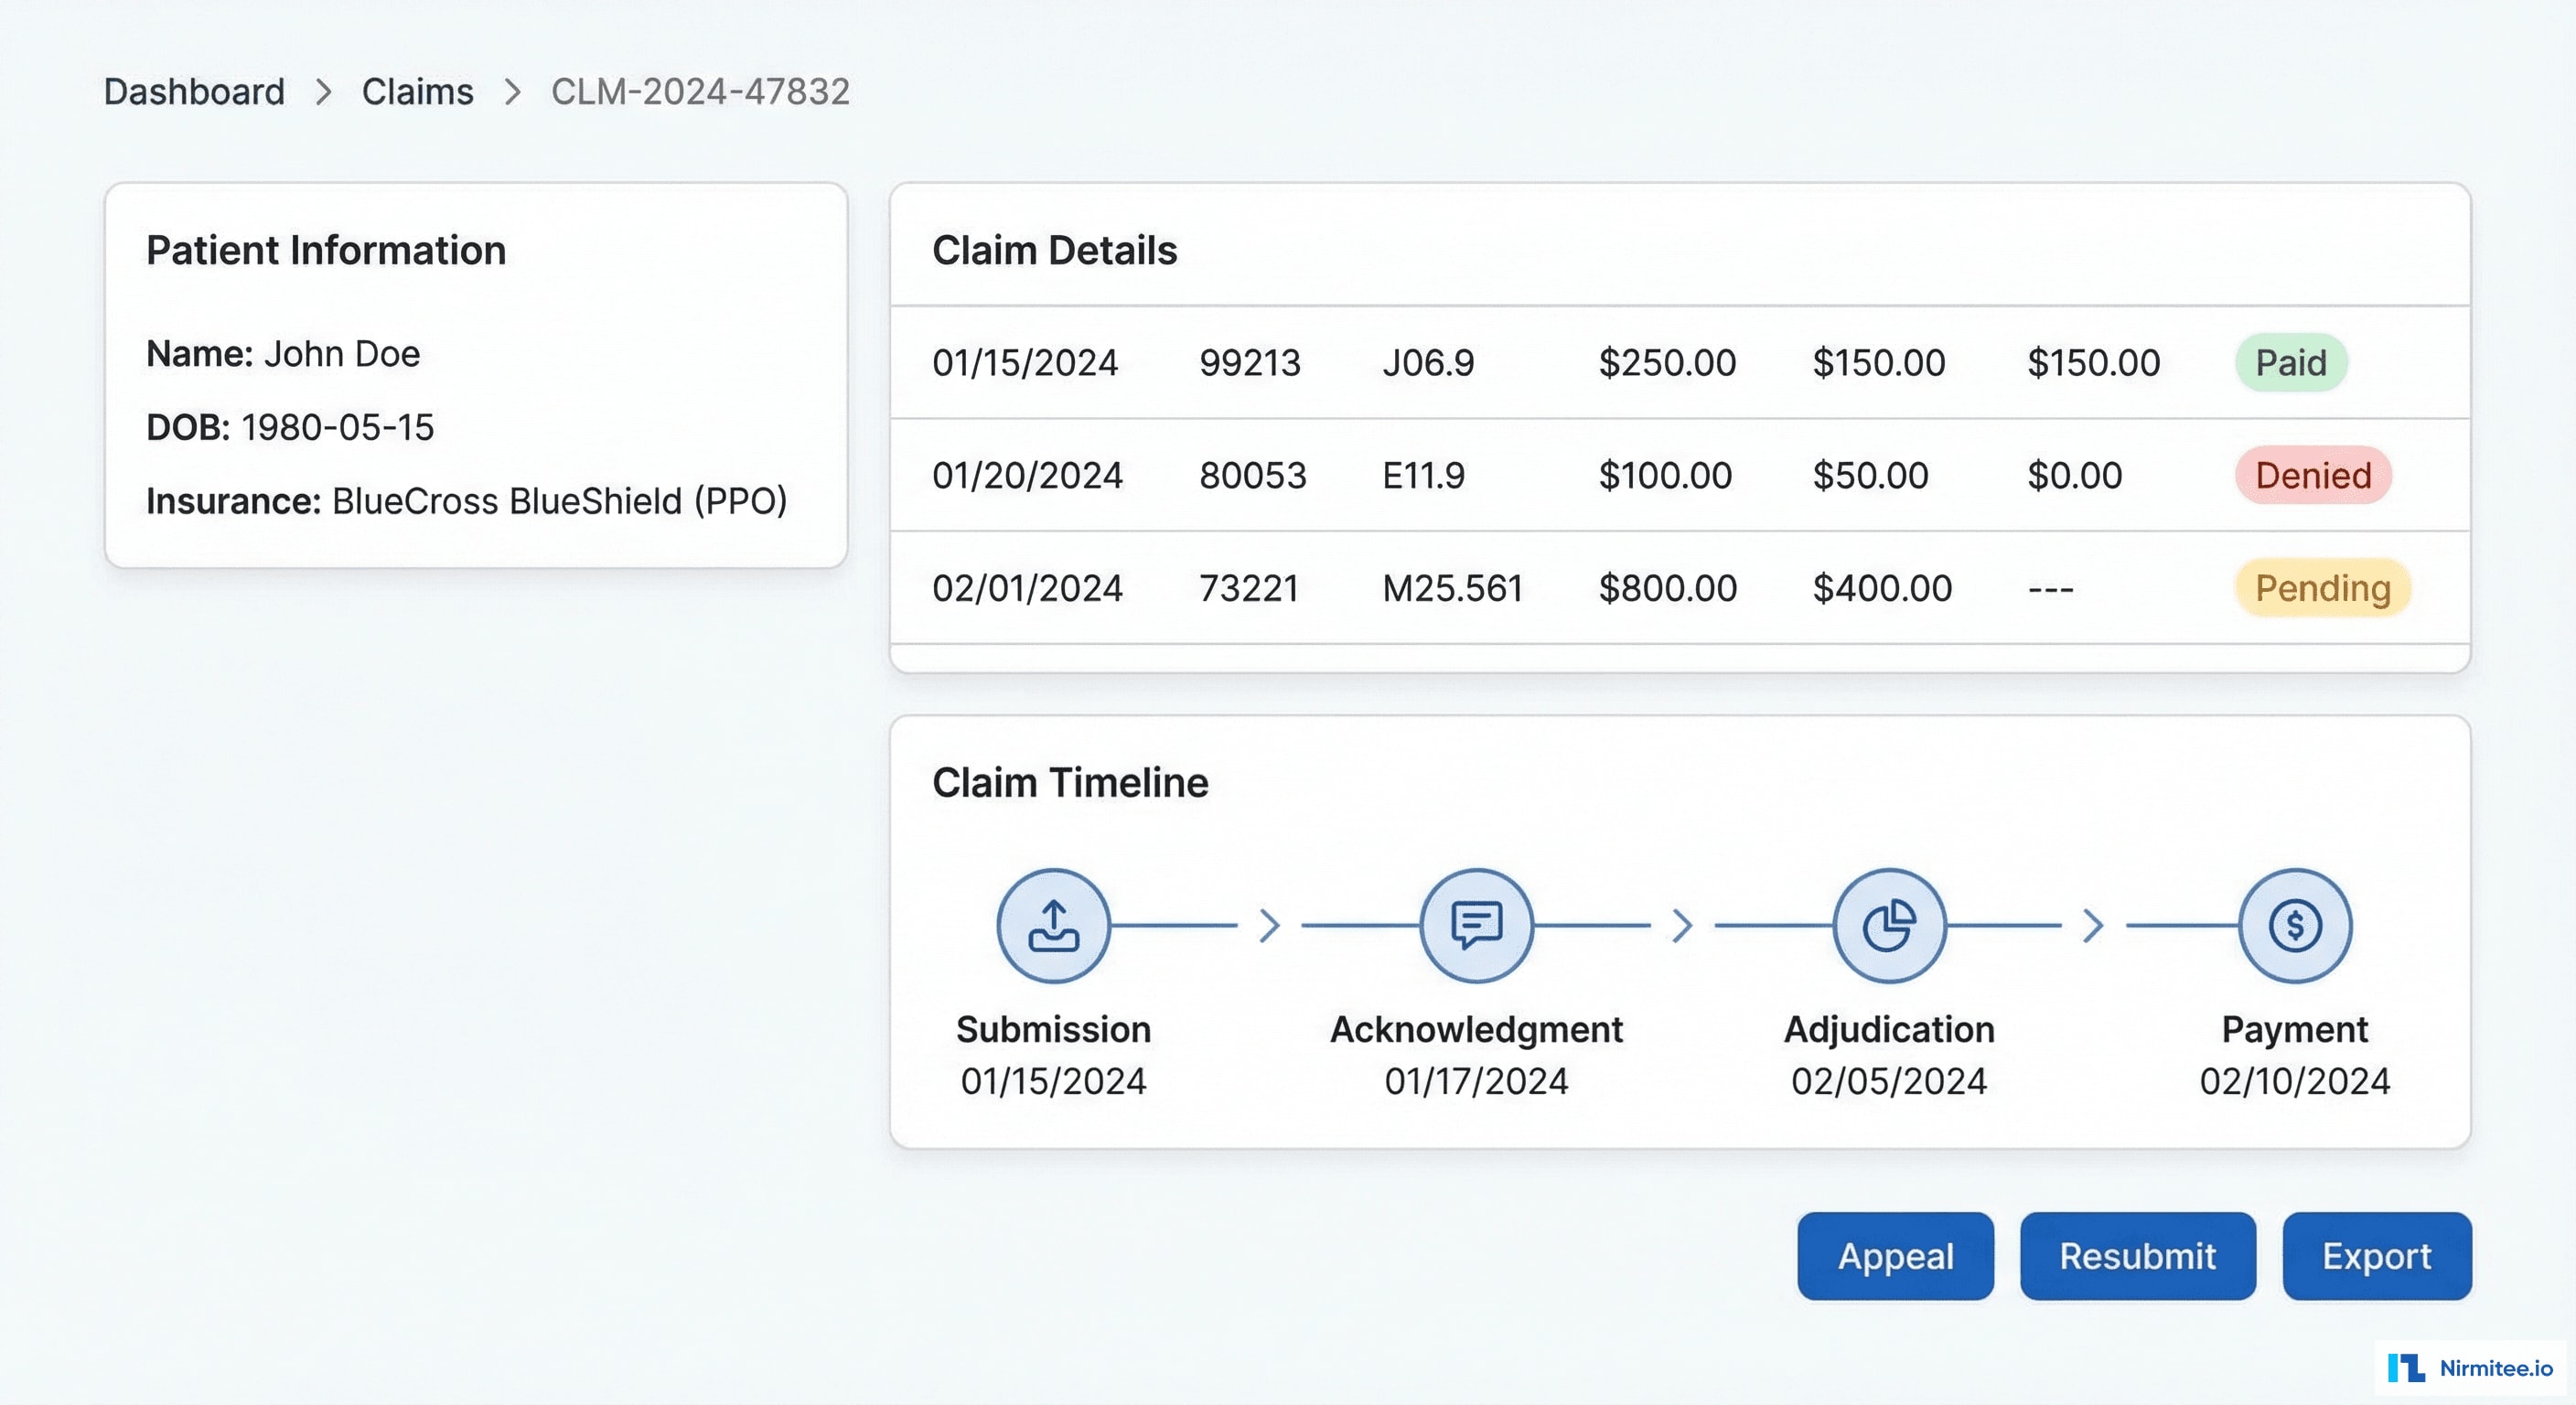Select the yellow Pending status badge
Image resolution: width=2576 pixels, height=1405 pixels.
(x=2322, y=589)
